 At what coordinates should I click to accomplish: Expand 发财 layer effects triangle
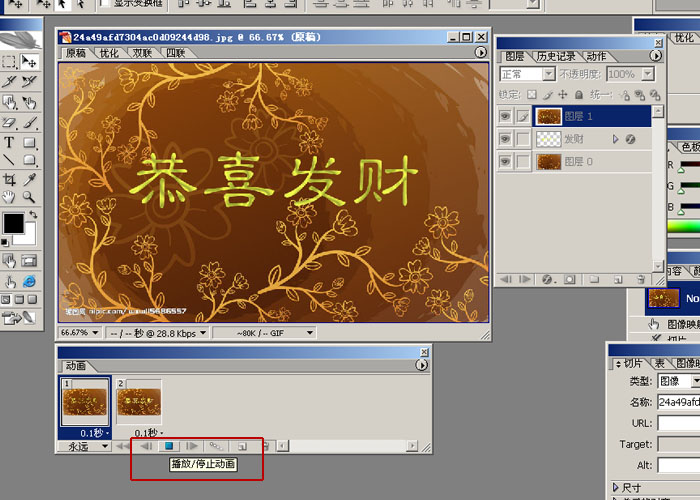[x=615, y=139]
